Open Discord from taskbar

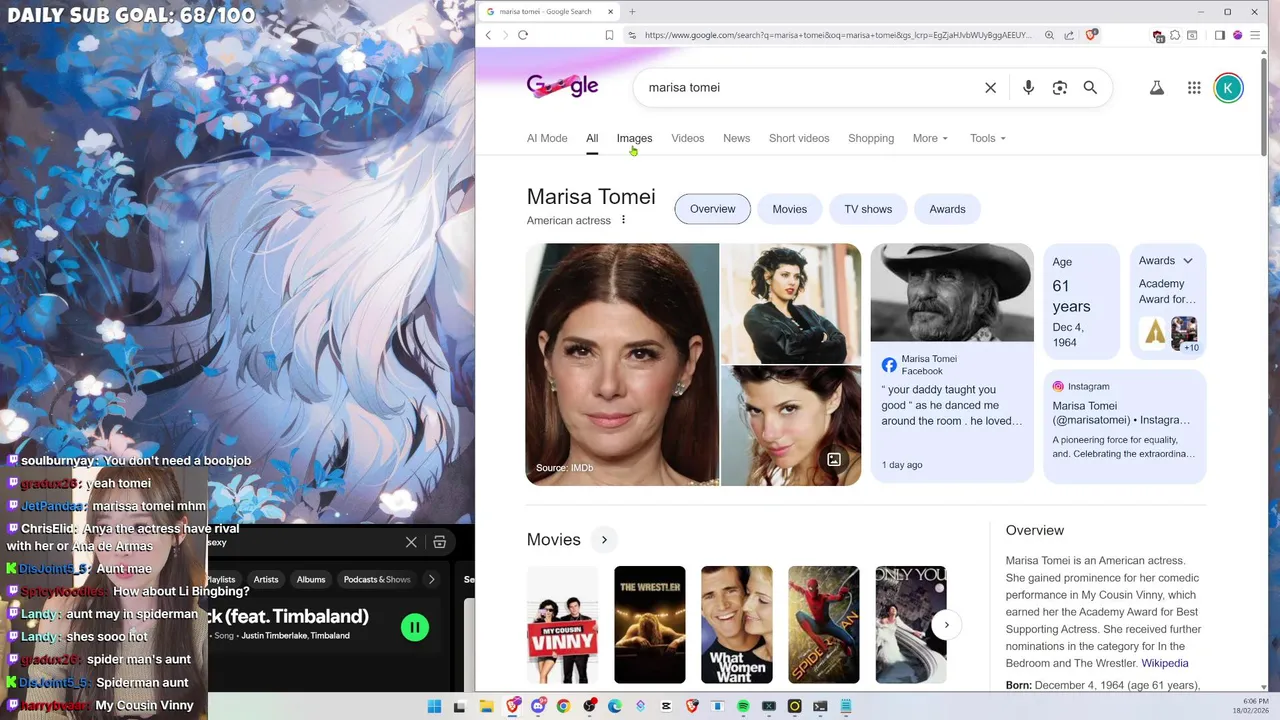click(539, 706)
